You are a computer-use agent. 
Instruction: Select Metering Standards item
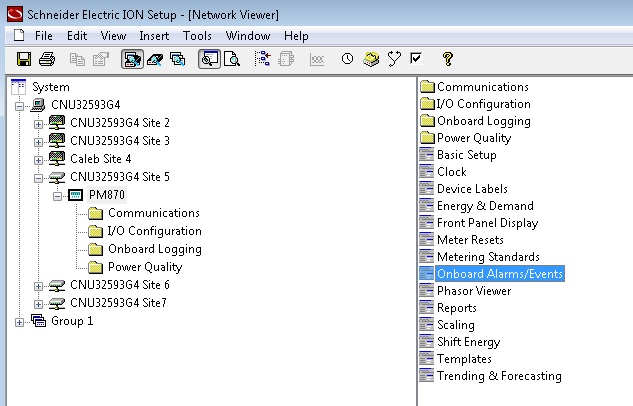coord(488,257)
